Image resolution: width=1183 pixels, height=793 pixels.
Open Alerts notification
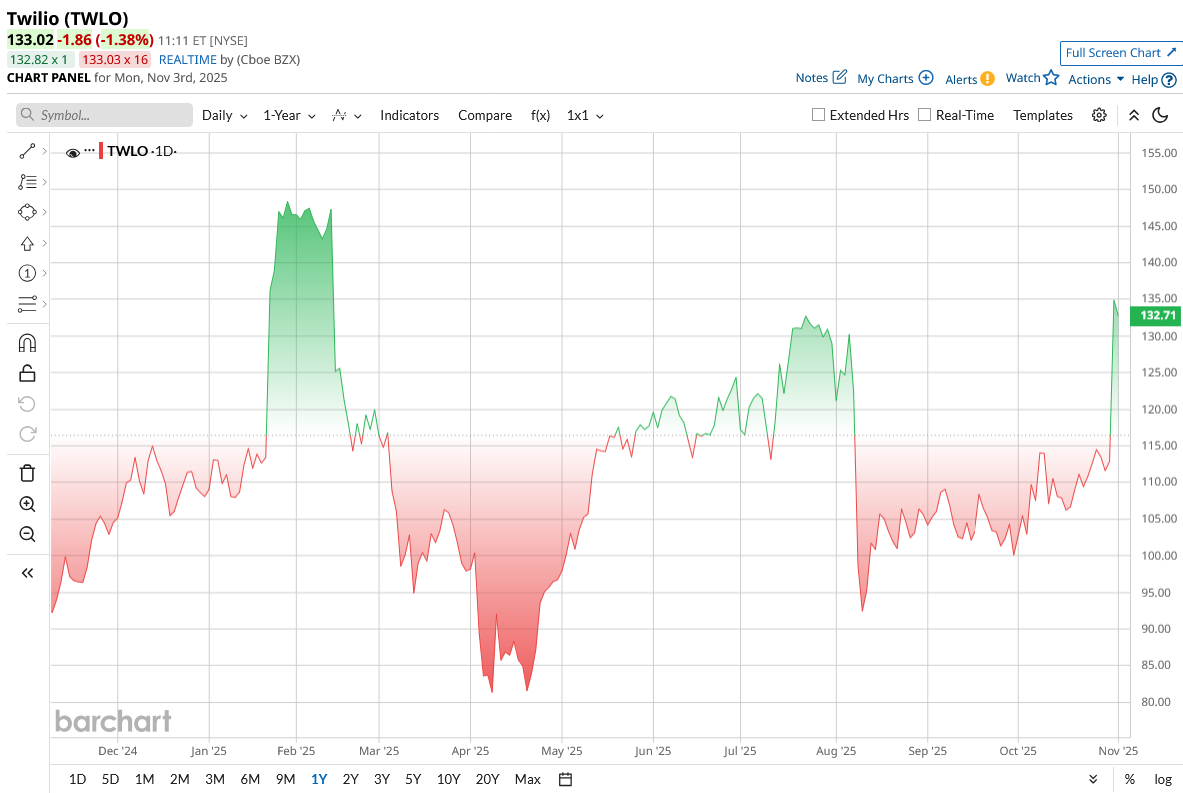pyautogui.click(x=969, y=78)
